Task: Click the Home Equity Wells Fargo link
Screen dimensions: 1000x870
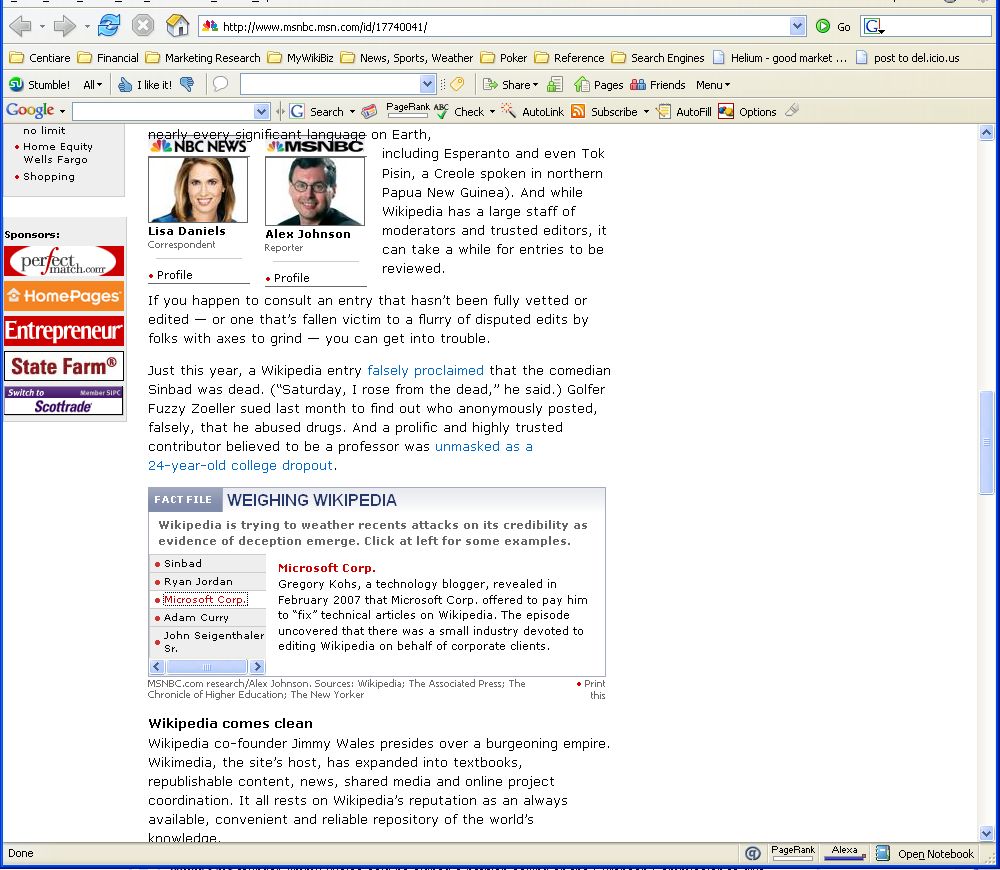Action: pyautogui.click(x=57, y=153)
